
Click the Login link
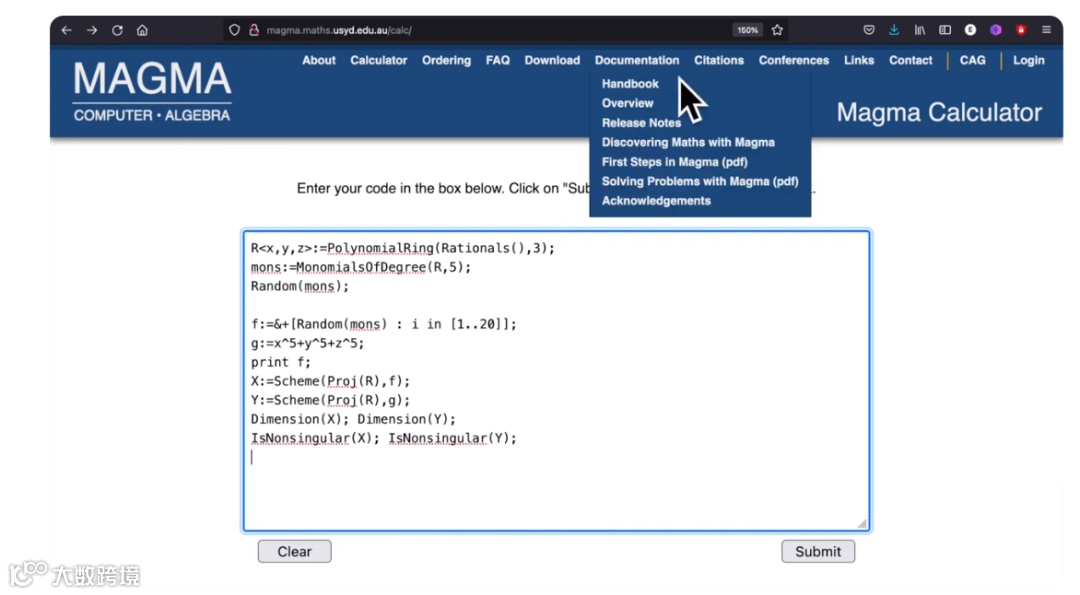(1028, 61)
